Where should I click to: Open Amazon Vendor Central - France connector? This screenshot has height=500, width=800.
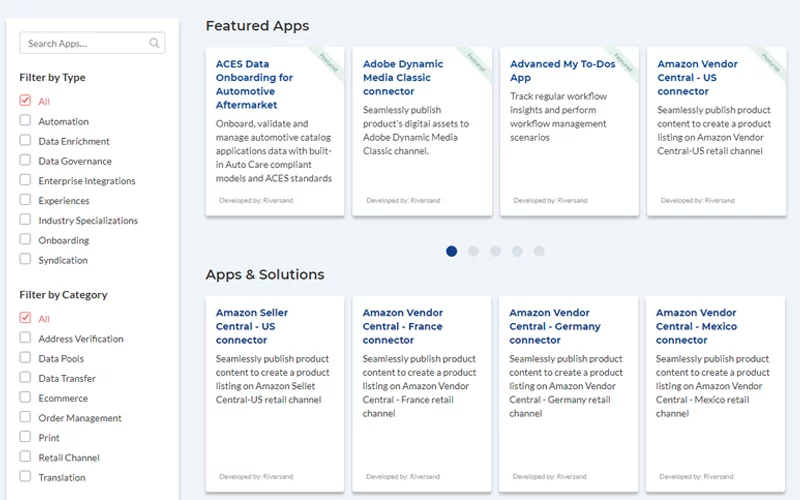click(x=403, y=326)
